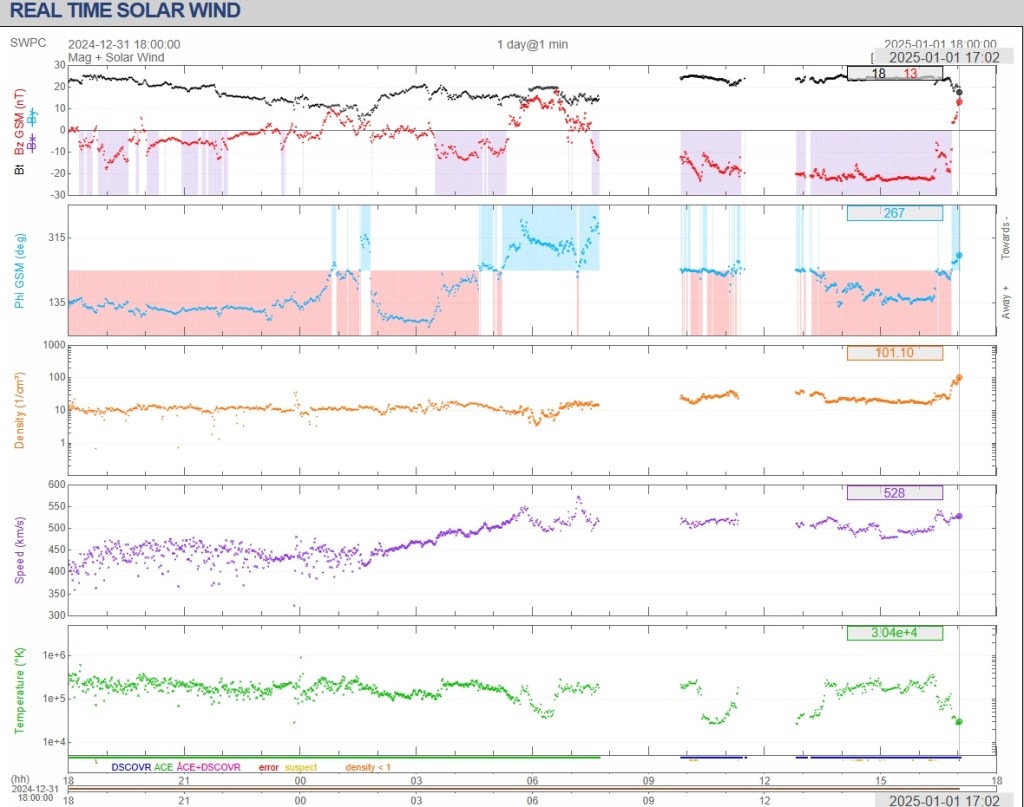
Task: Toggle the Bt series label
Action: (20, 171)
